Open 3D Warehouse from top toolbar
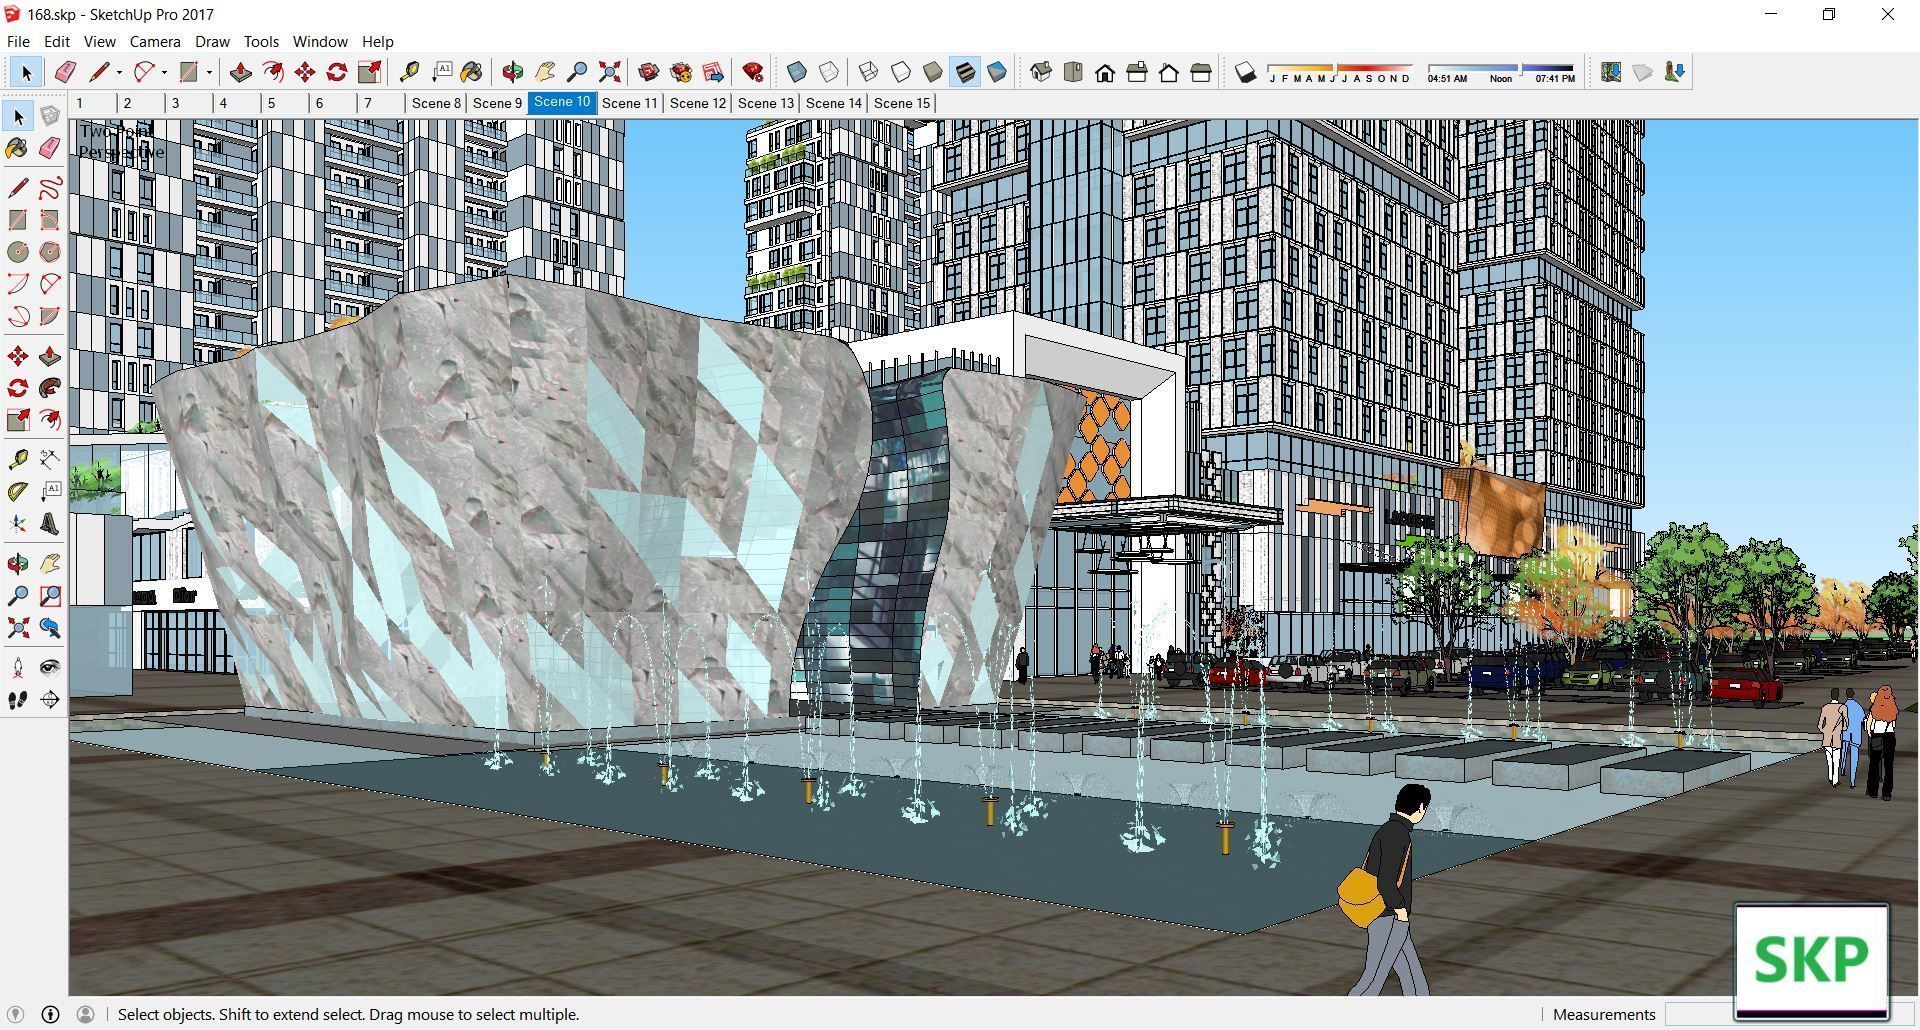 point(649,72)
